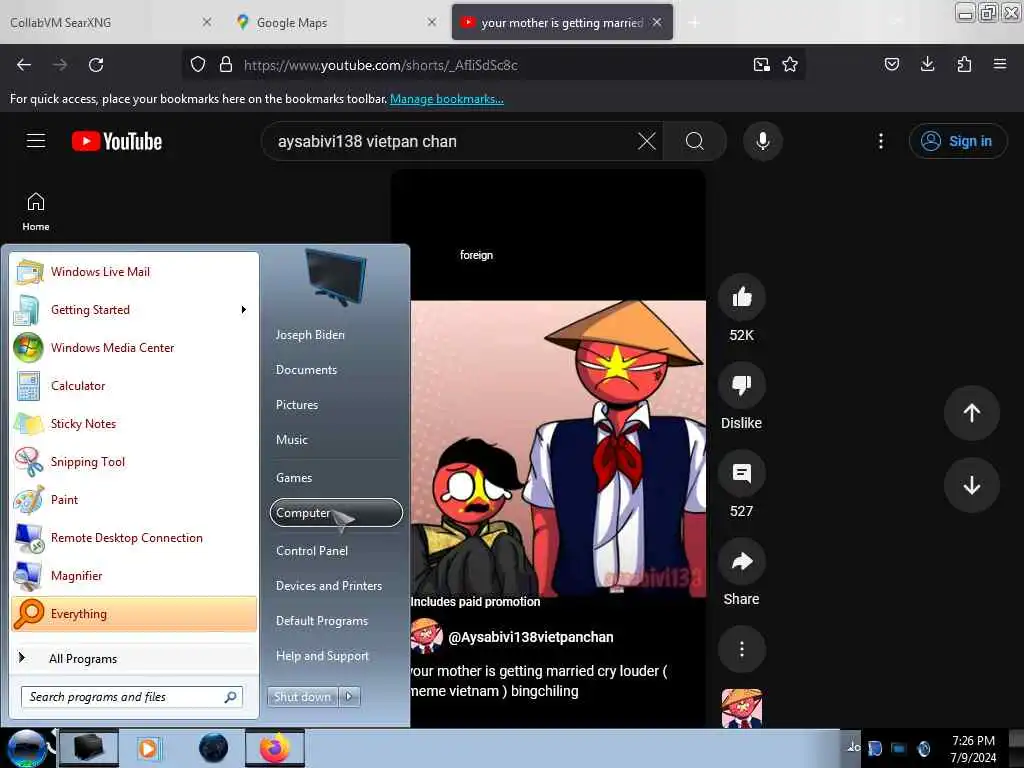
Task: Open Computer in Start menu
Action: pyautogui.click(x=336, y=513)
